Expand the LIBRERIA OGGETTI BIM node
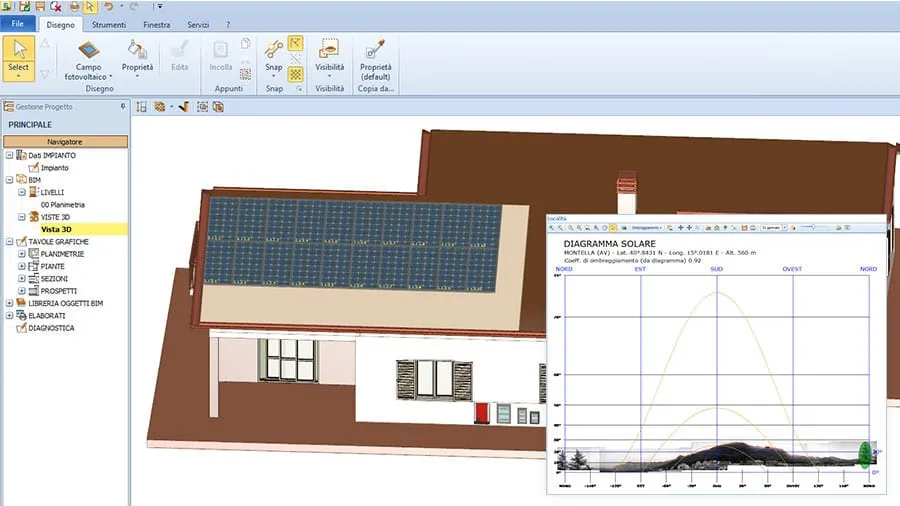The width and height of the screenshot is (900, 506). pos(9,303)
